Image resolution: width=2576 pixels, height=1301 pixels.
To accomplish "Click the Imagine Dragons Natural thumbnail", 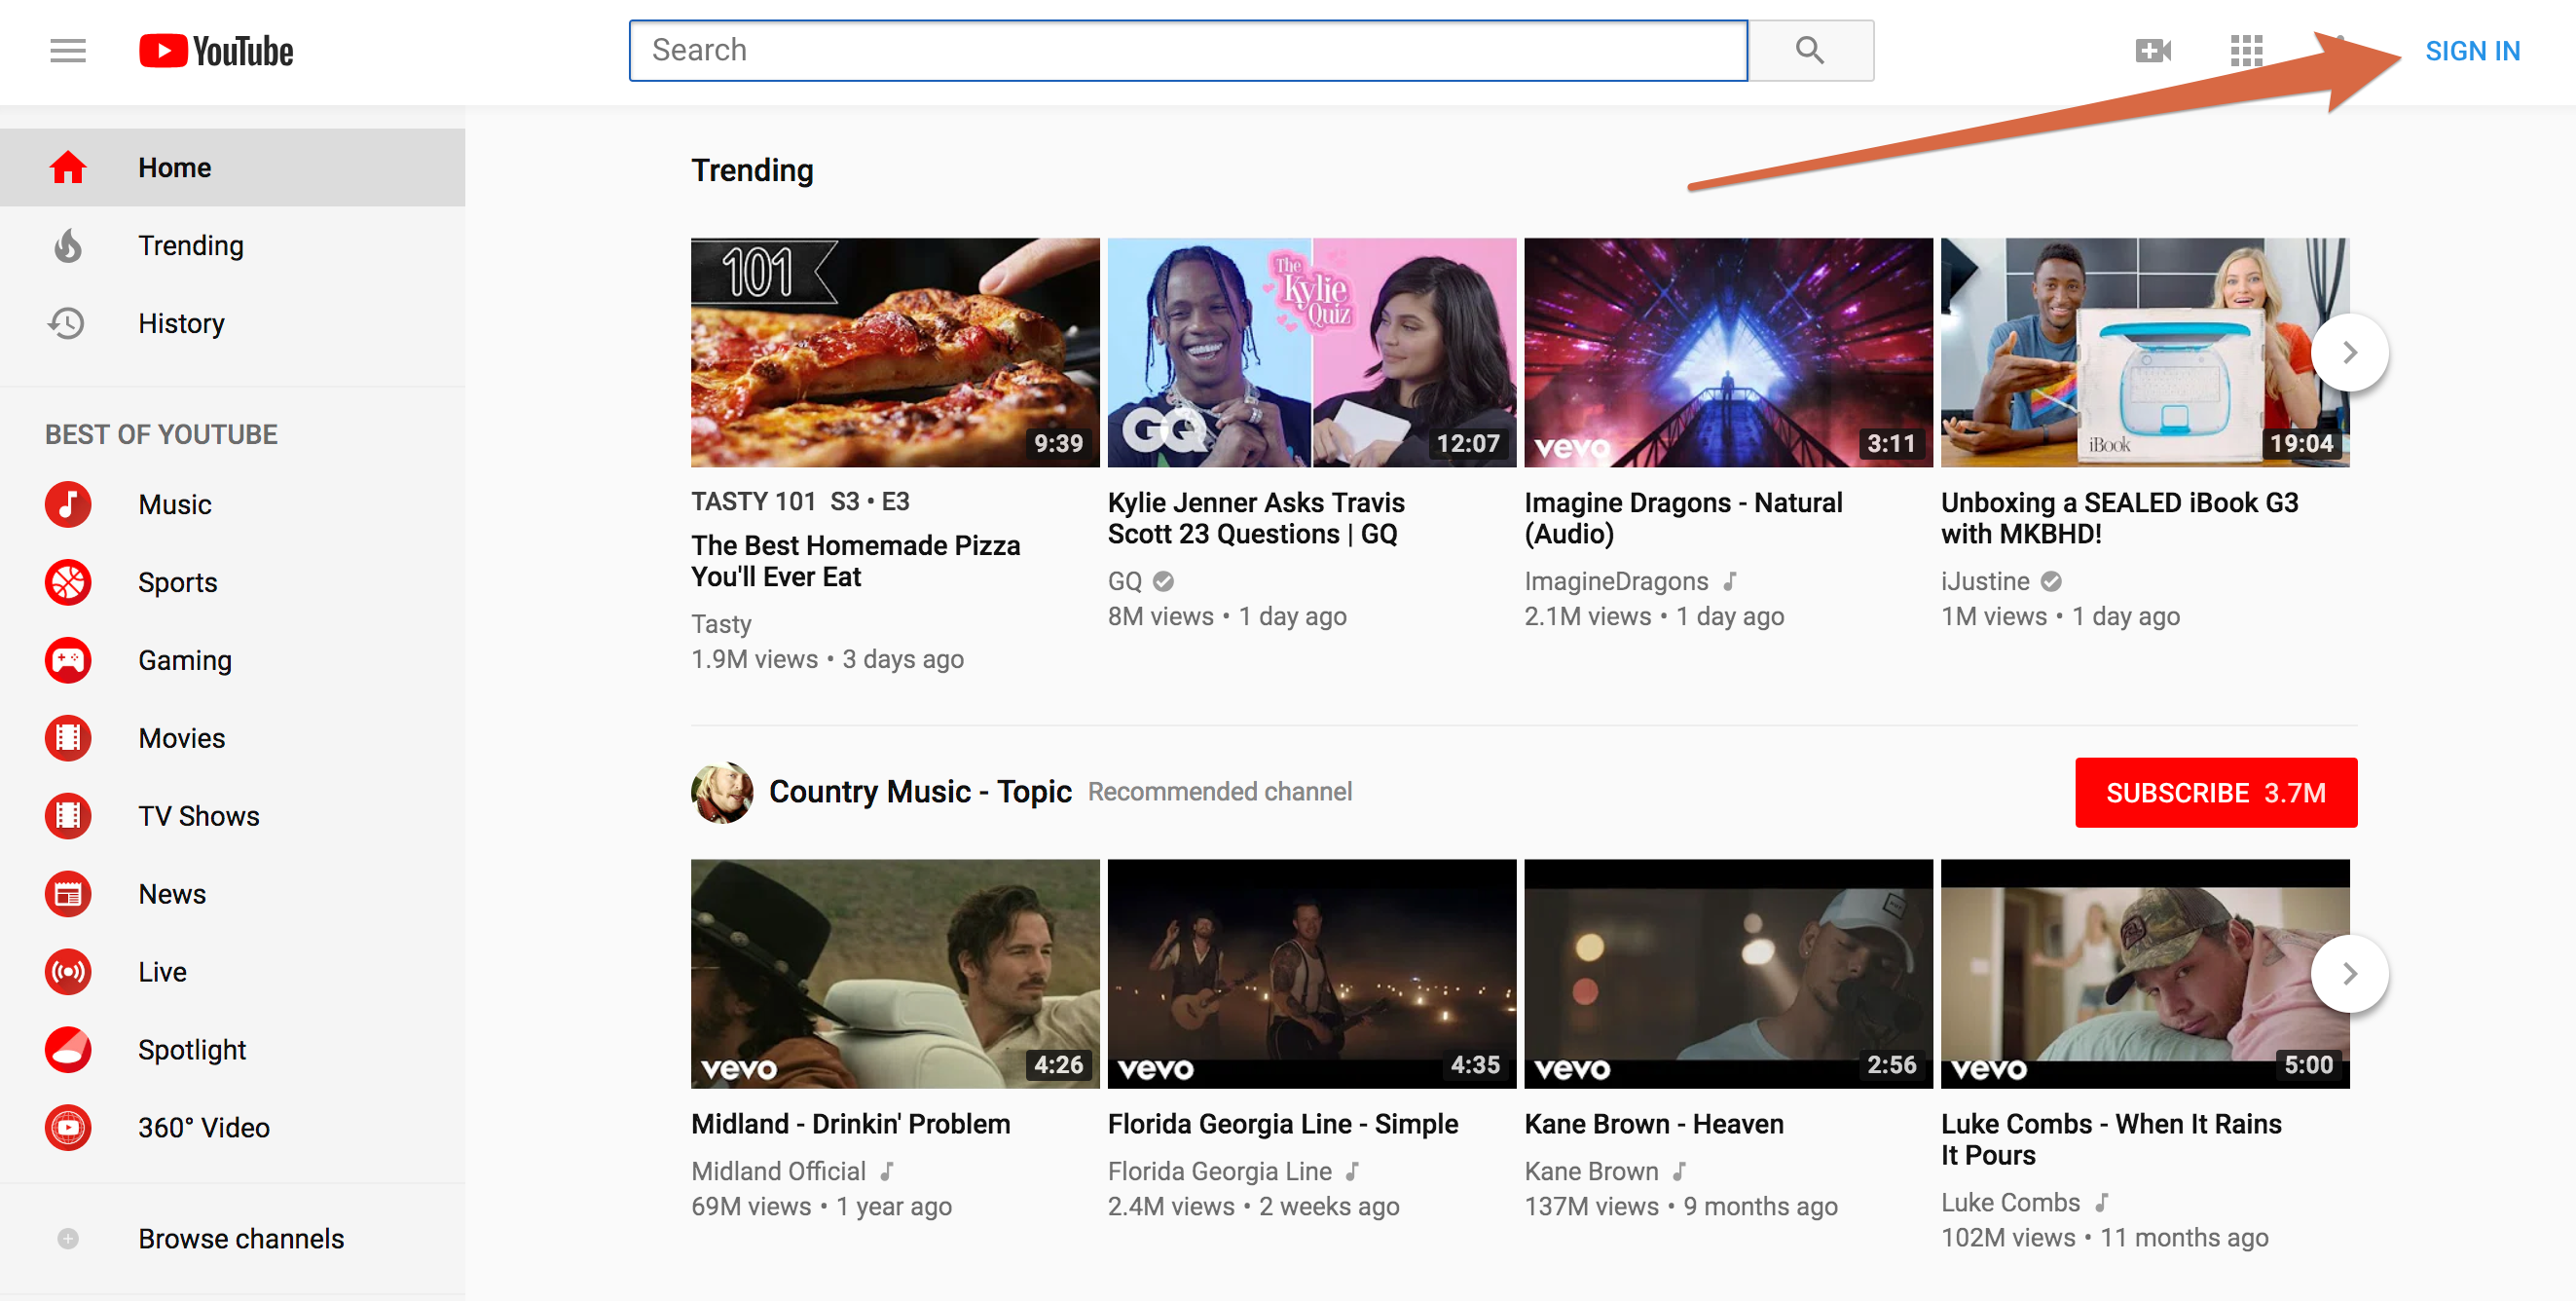I will pyautogui.click(x=1727, y=352).
